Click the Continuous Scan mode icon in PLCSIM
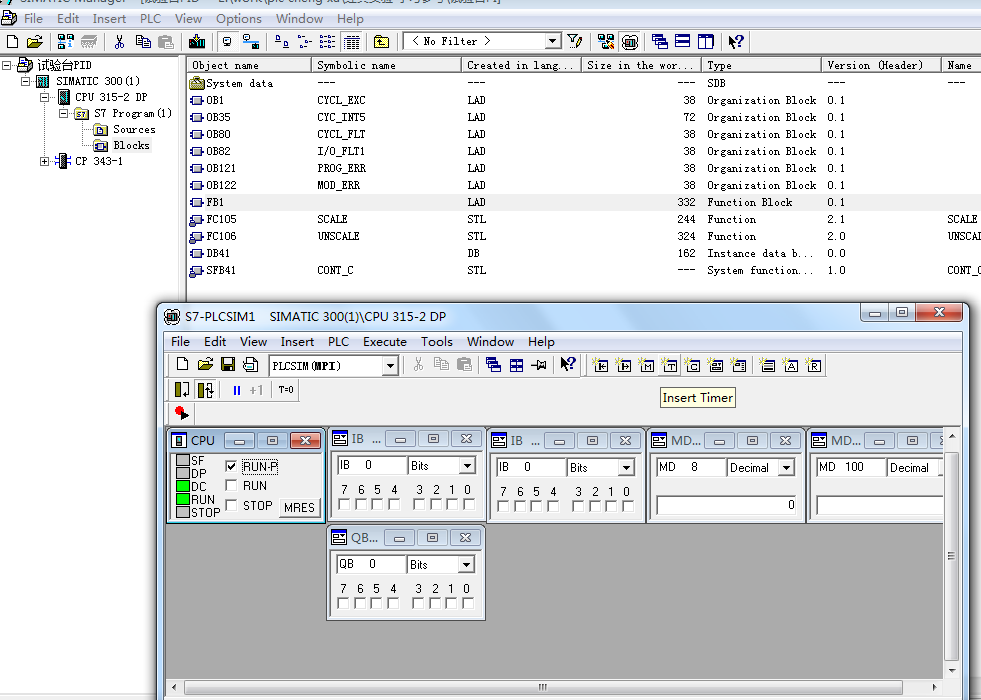 click(x=205, y=390)
